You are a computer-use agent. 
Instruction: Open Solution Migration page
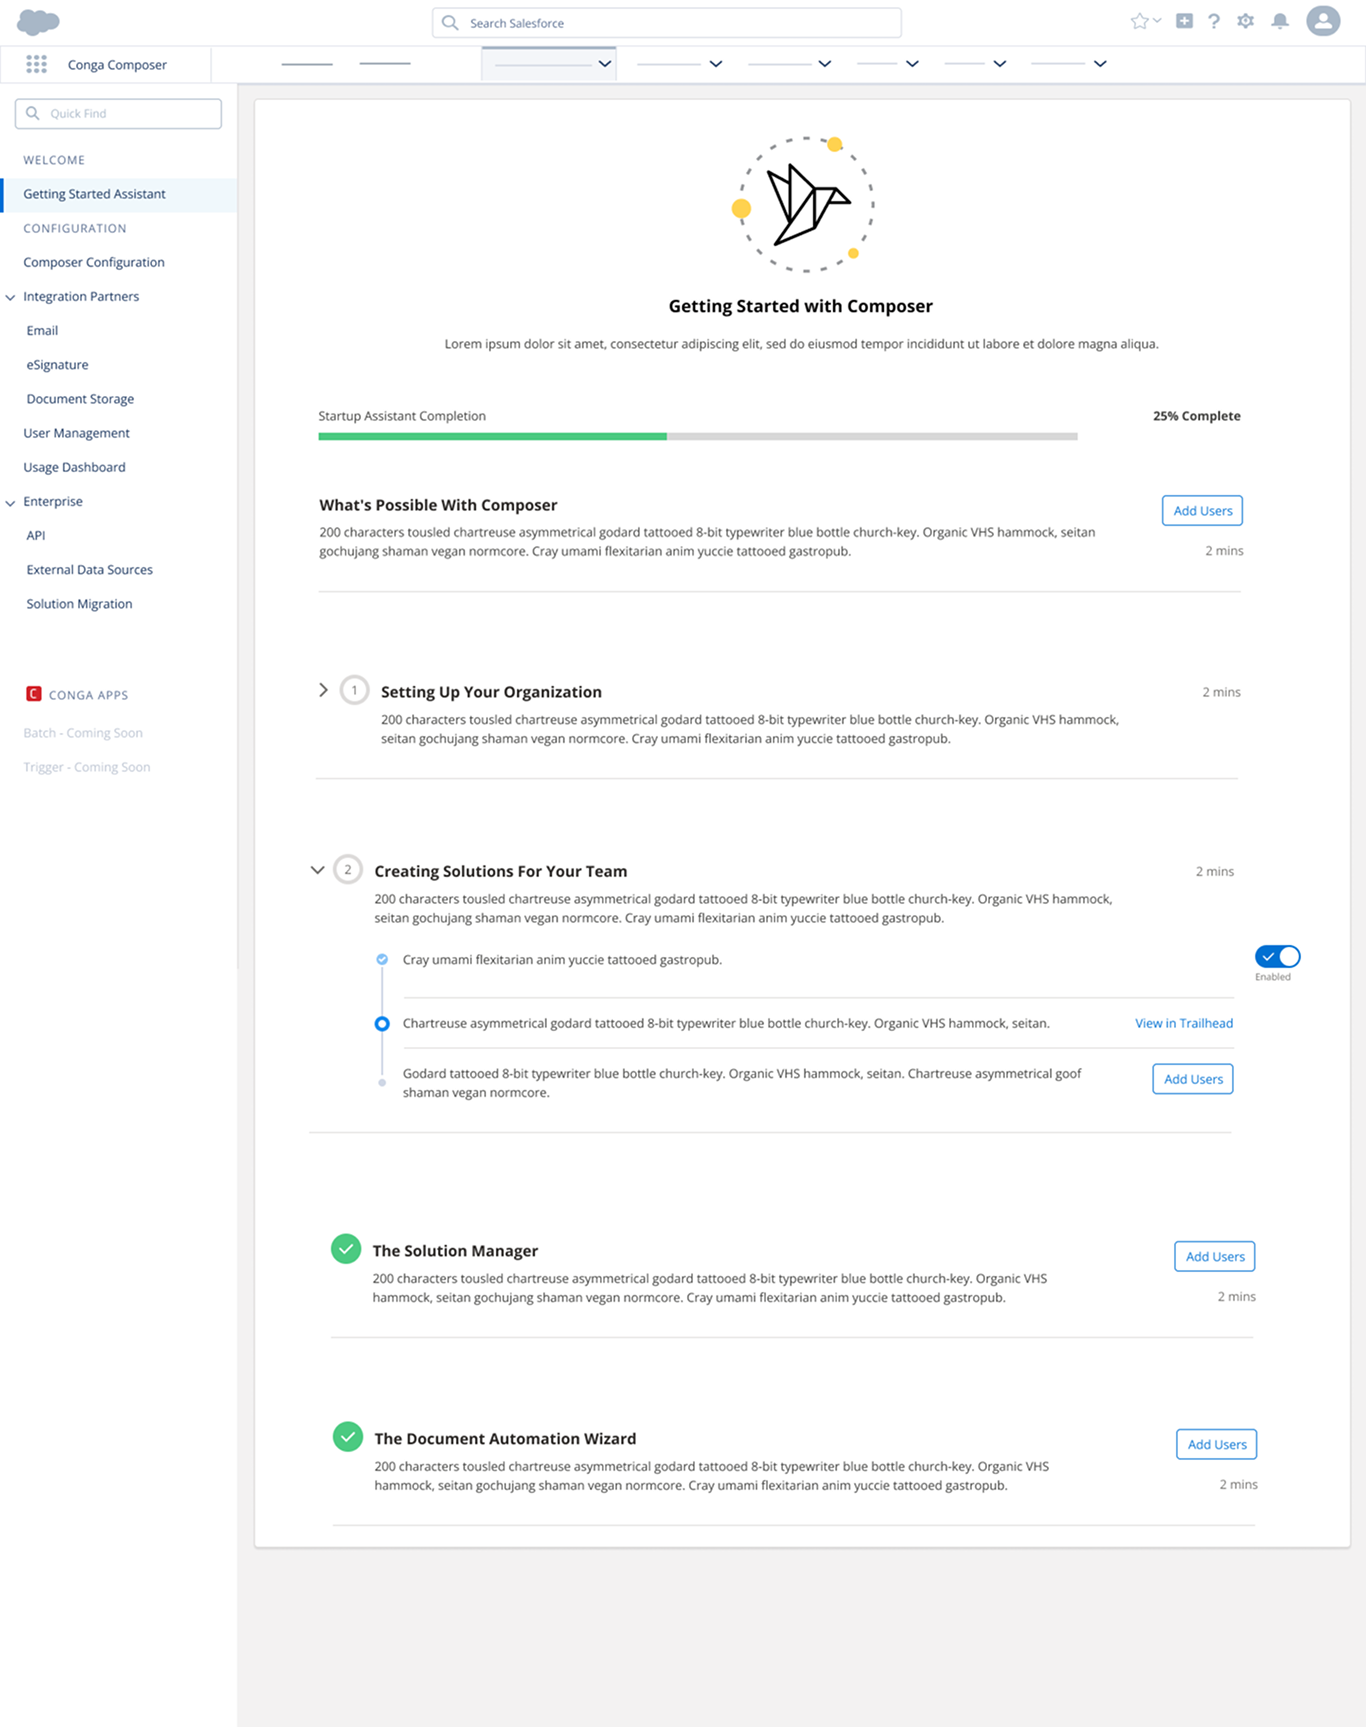(x=79, y=603)
